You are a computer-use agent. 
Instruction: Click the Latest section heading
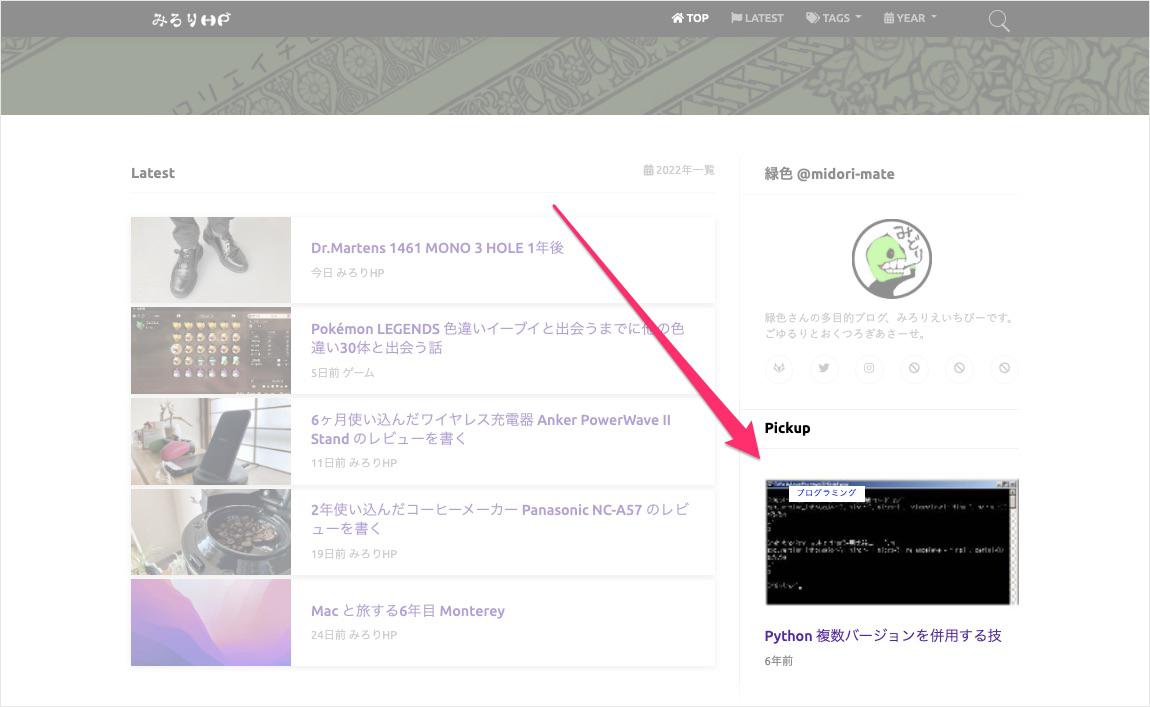[153, 173]
